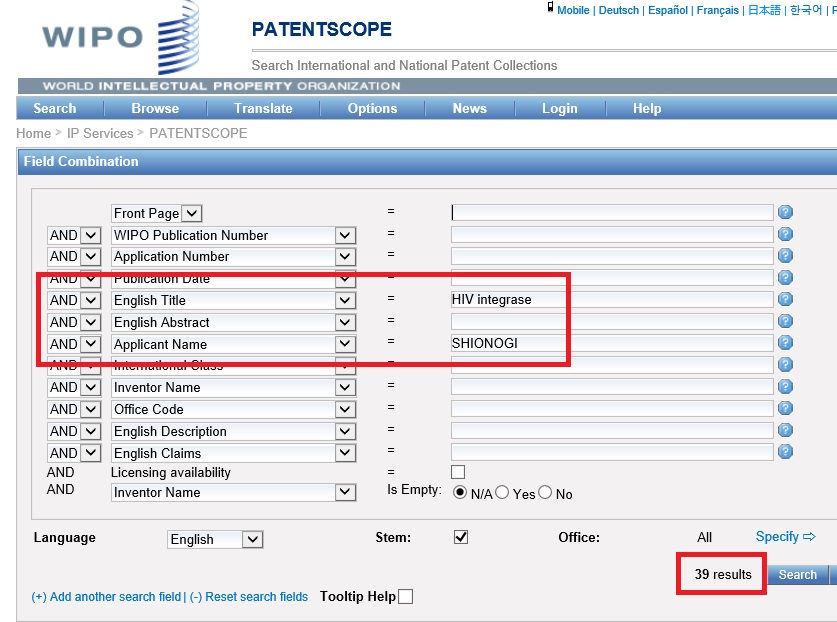
Task: Open the Browse menu
Action: [155, 108]
